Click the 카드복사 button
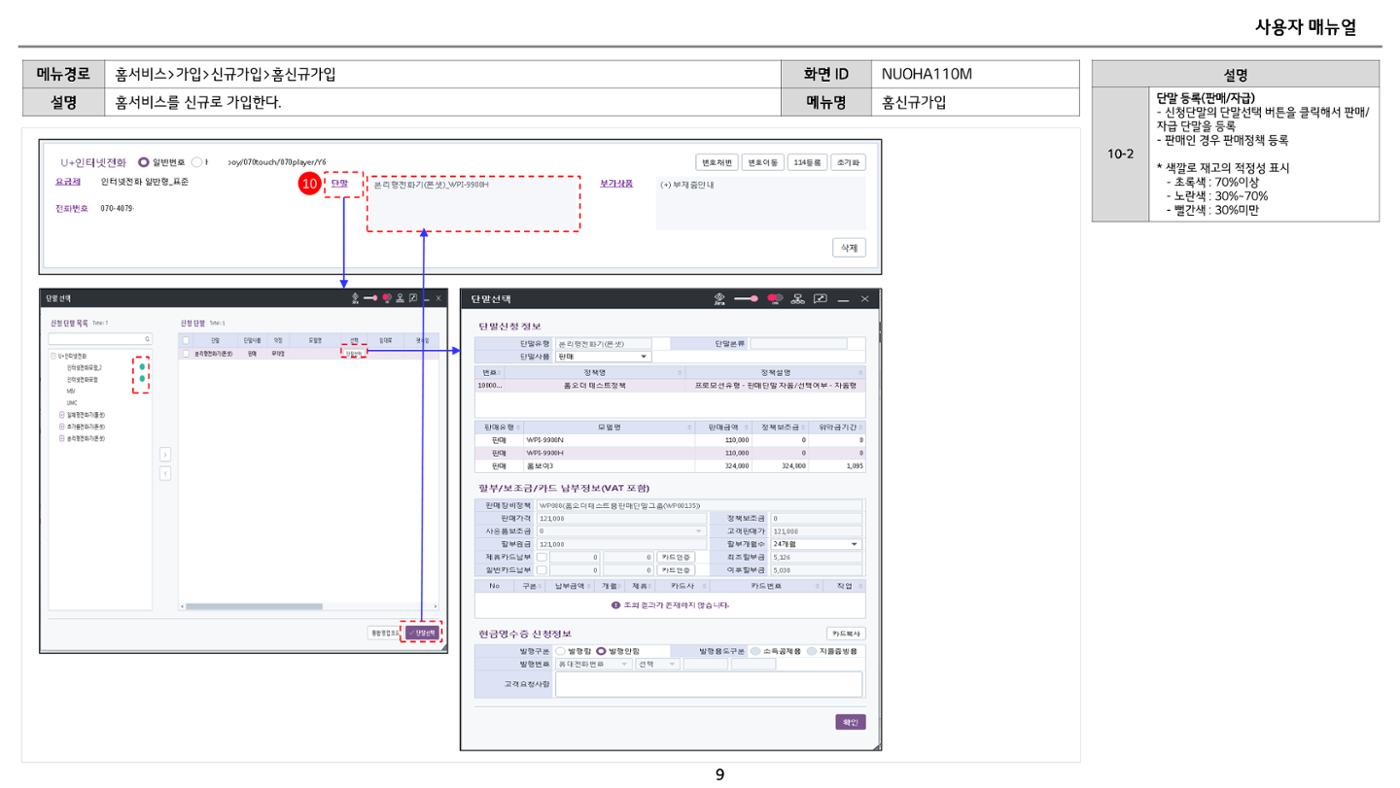This screenshot has width=1400, height=788. [x=845, y=634]
